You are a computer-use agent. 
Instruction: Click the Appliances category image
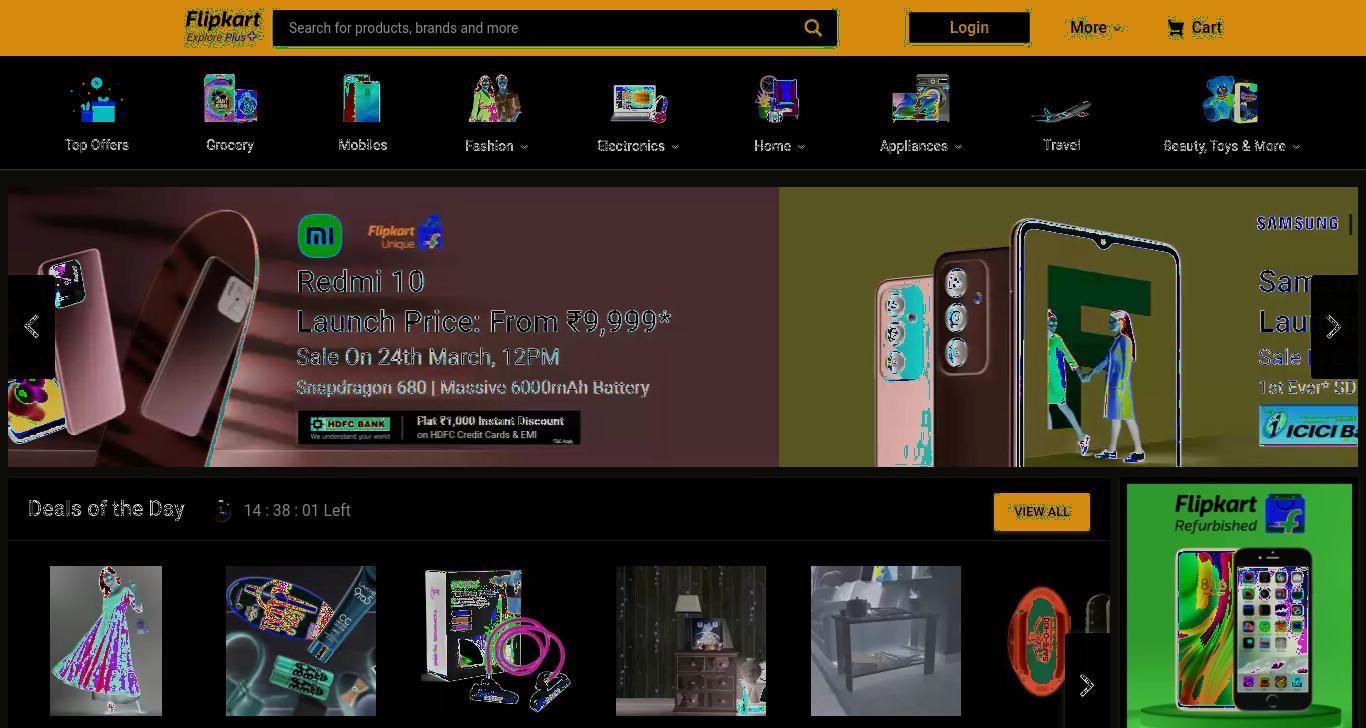pyautogui.click(x=920, y=99)
